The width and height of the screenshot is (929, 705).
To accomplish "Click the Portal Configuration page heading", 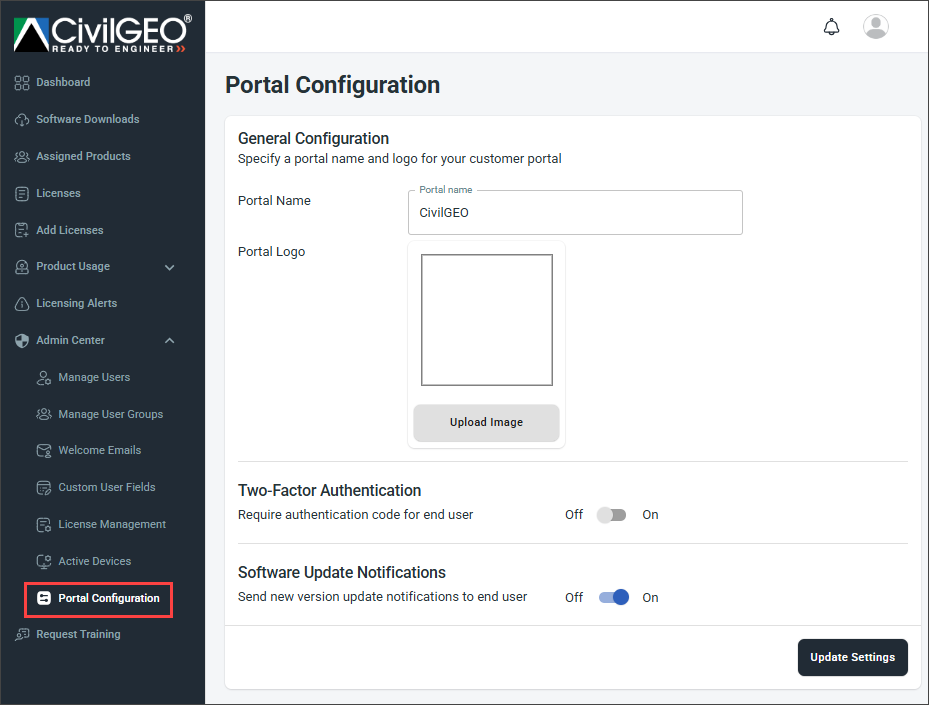I will [x=332, y=85].
